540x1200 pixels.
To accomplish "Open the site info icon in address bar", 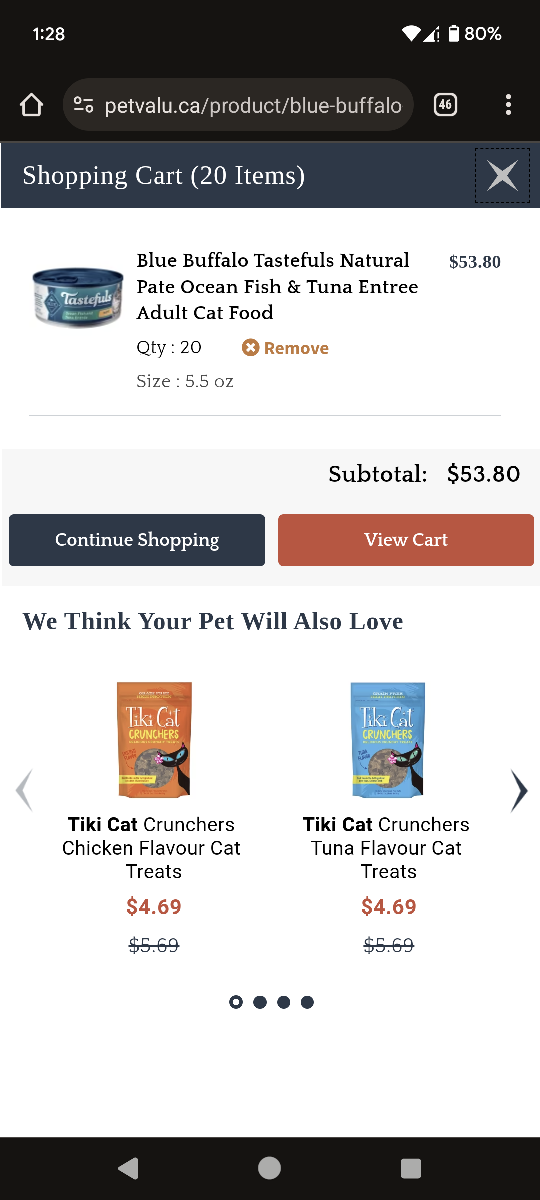I will [x=84, y=105].
